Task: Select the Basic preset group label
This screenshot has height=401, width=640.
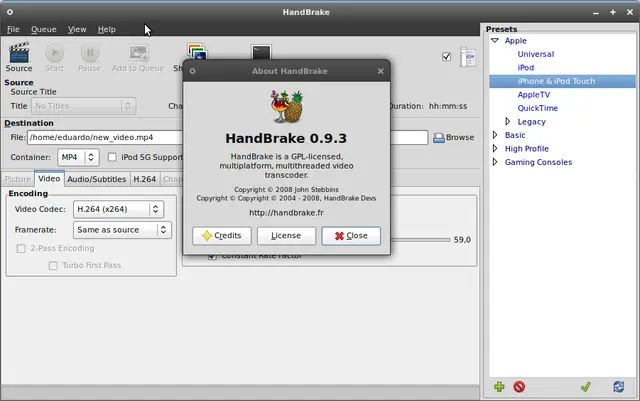Action: pyautogui.click(x=515, y=135)
